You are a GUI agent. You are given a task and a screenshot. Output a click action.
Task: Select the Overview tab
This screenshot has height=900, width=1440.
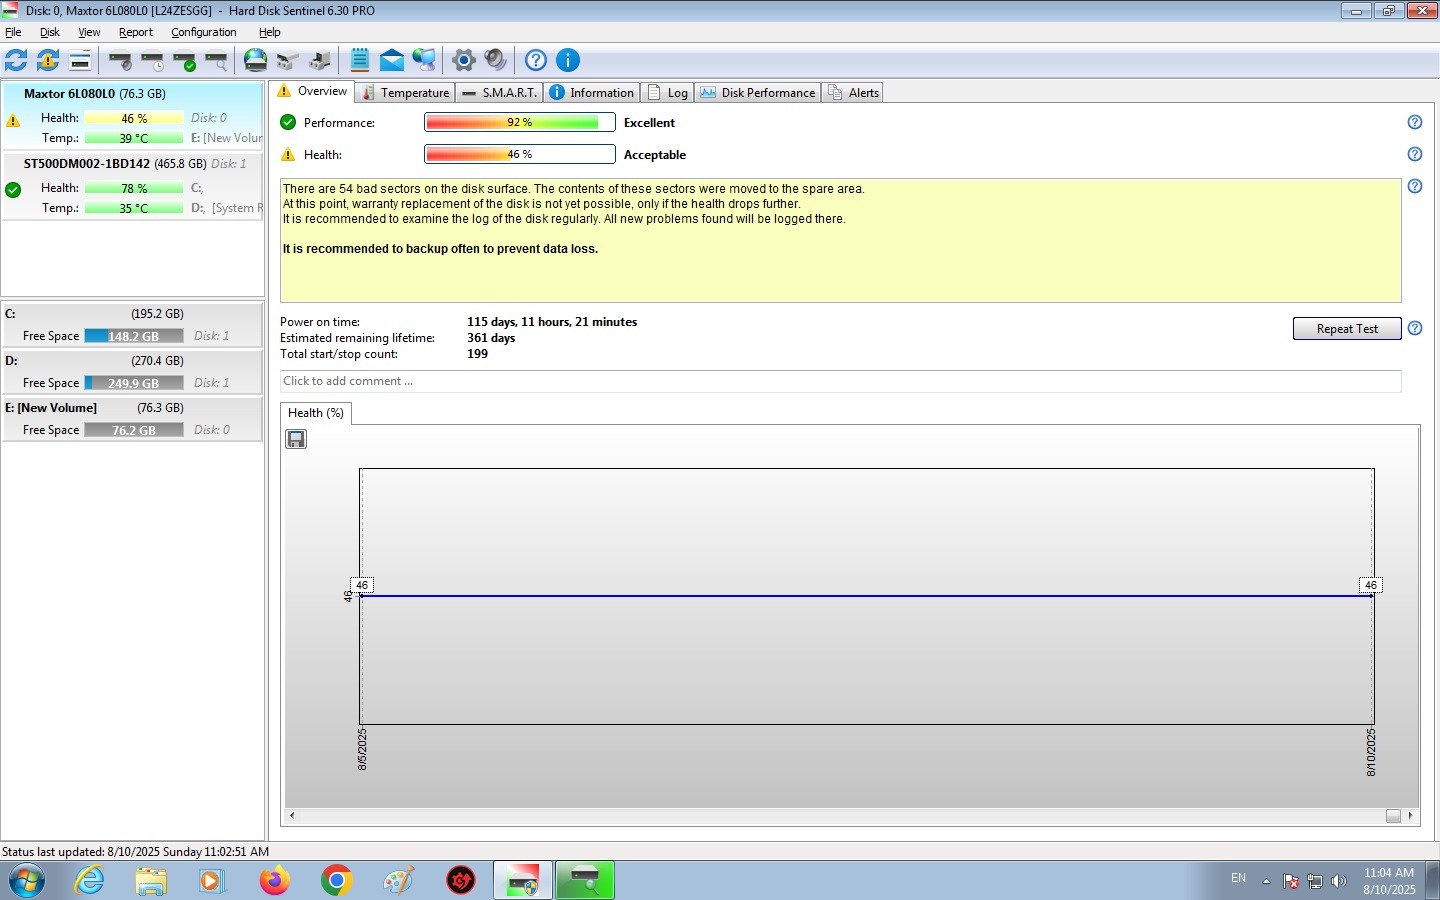[313, 91]
